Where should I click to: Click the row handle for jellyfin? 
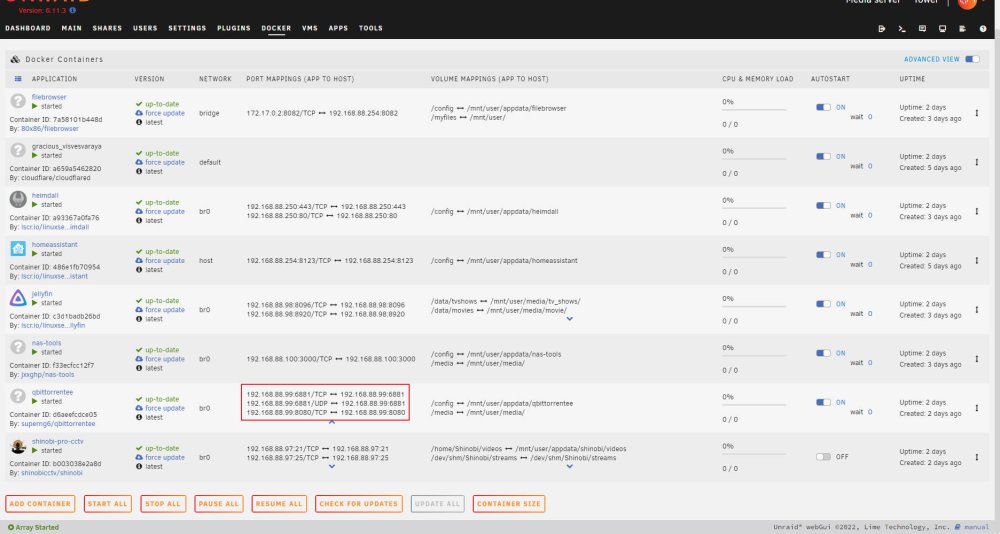976,309
